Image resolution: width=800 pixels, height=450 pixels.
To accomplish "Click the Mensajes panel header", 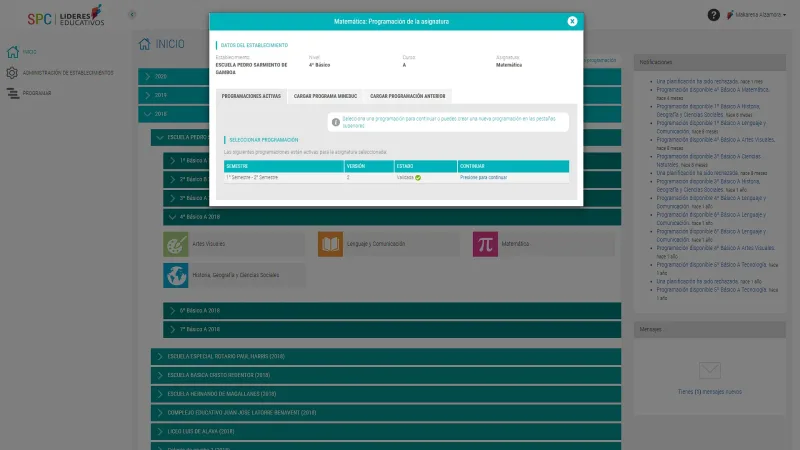I will [x=710, y=330].
